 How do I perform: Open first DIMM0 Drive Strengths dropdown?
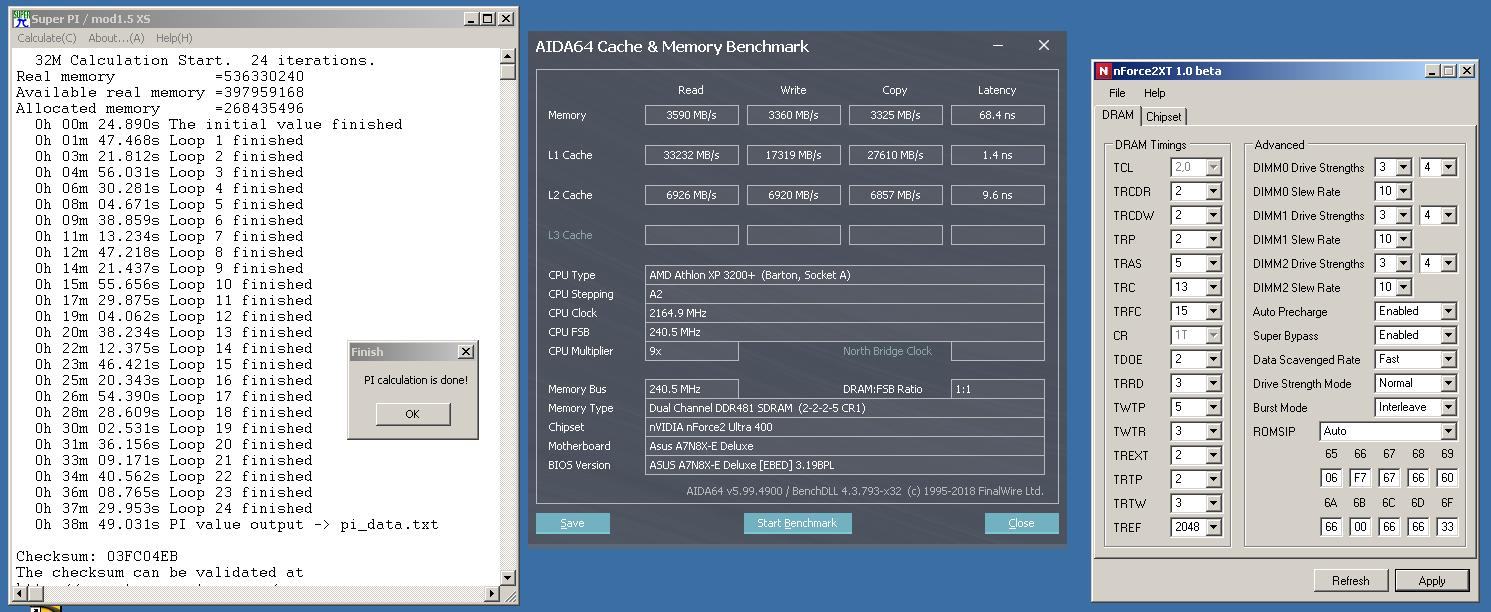tap(1403, 168)
